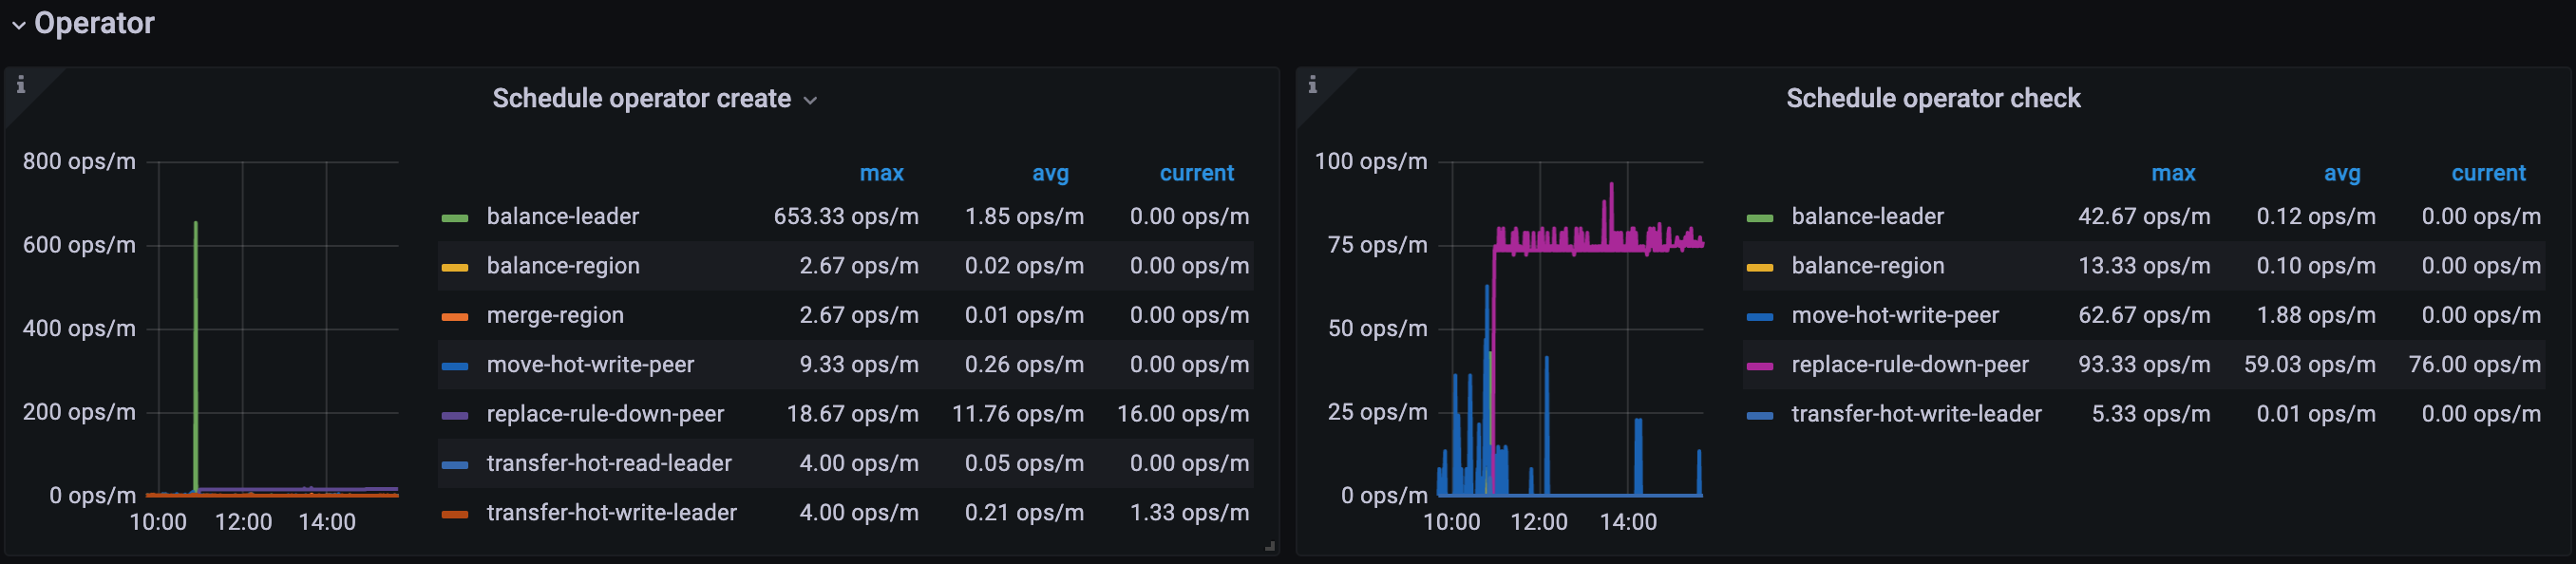
Task: Sort create panel legend by avg column
Action: [x=1050, y=173]
